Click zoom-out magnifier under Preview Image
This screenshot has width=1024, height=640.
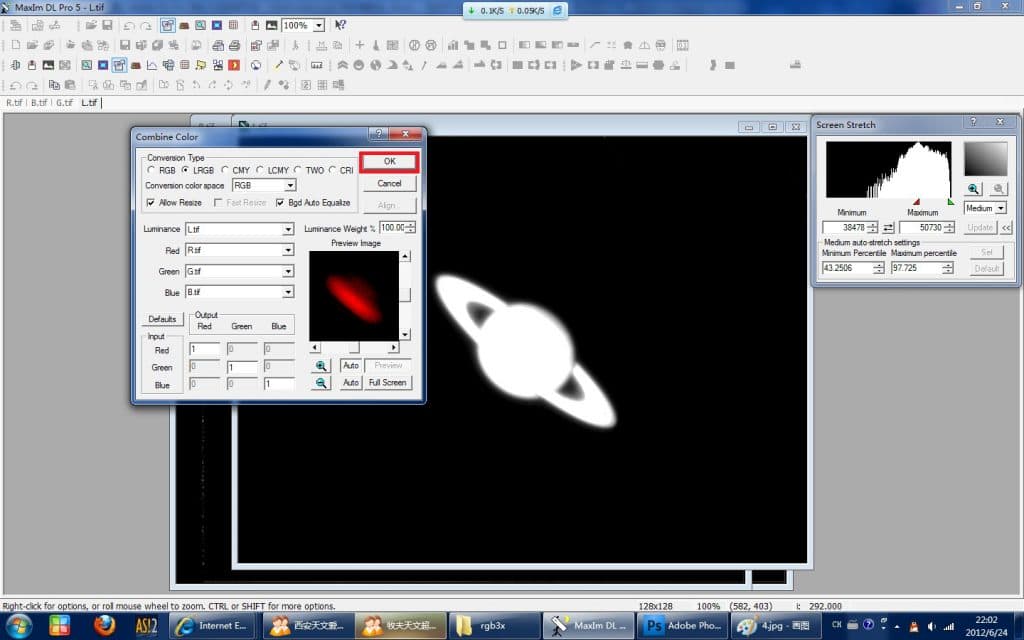321,383
